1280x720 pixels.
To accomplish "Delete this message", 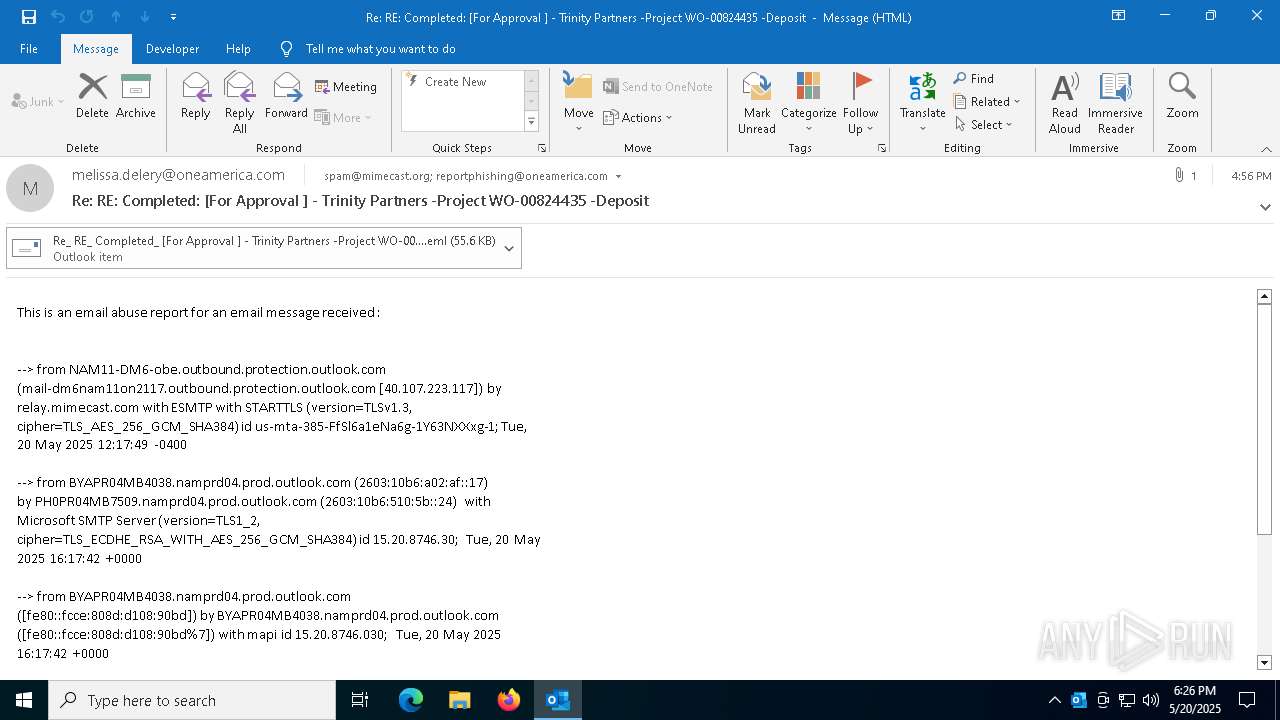I will tap(92, 96).
